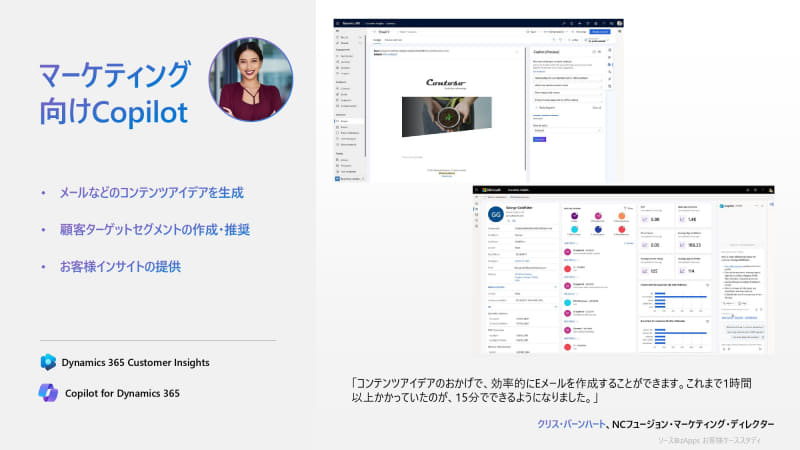Open the tone dropdown in the Copilot panel
Image resolution: width=800 pixels, height=450 pixels.
click(567, 131)
